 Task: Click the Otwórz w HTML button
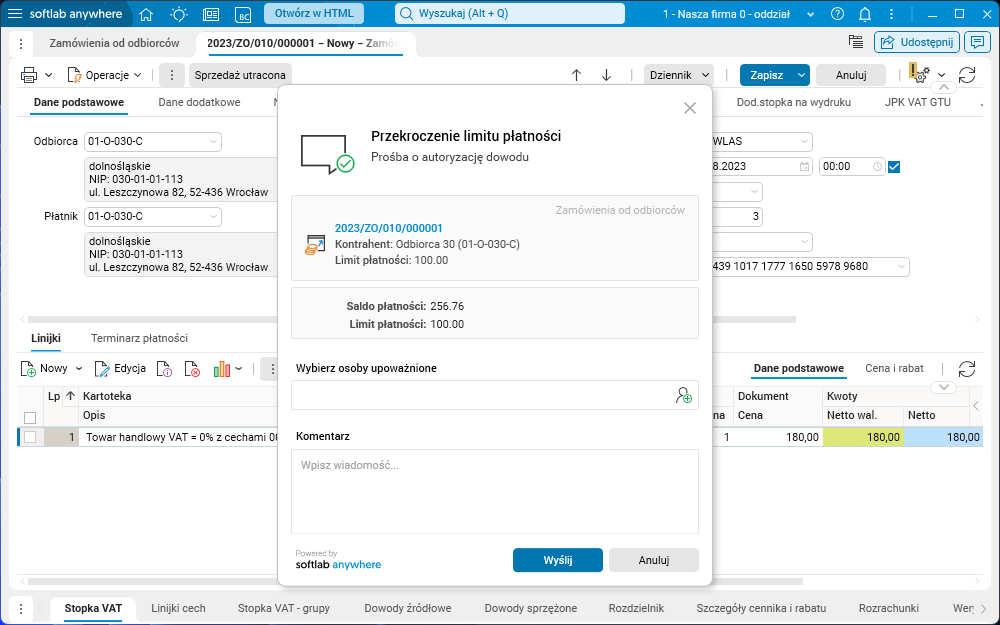tap(314, 13)
